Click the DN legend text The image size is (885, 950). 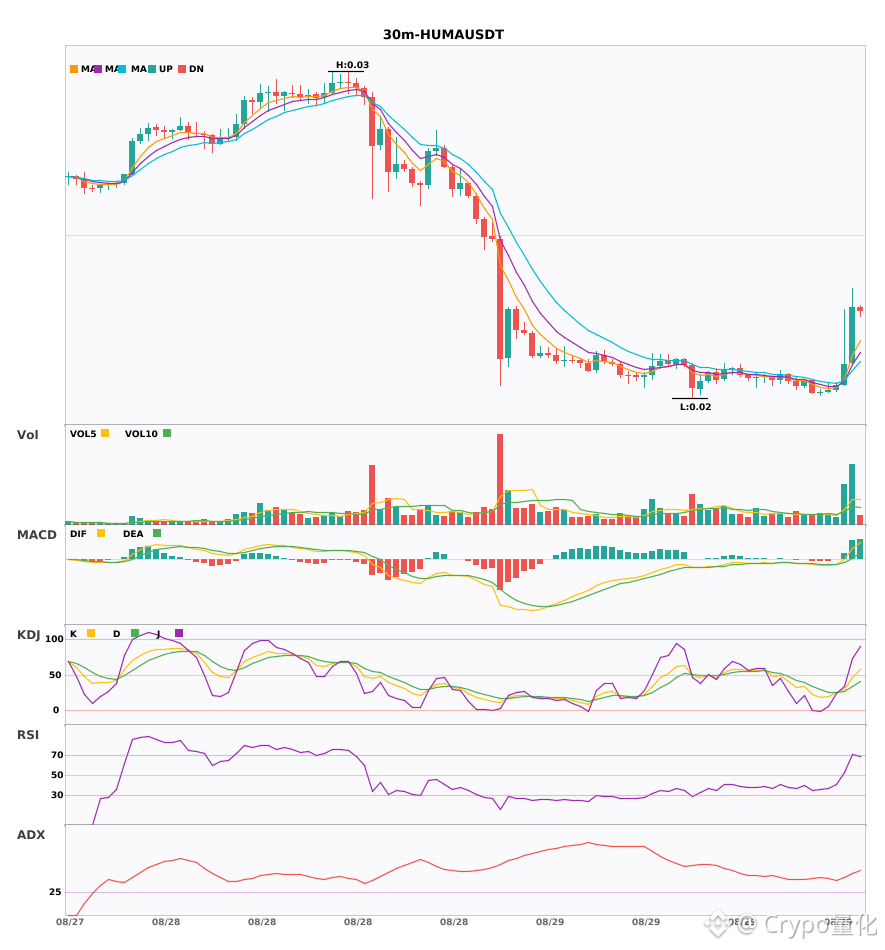pos(196,69)
